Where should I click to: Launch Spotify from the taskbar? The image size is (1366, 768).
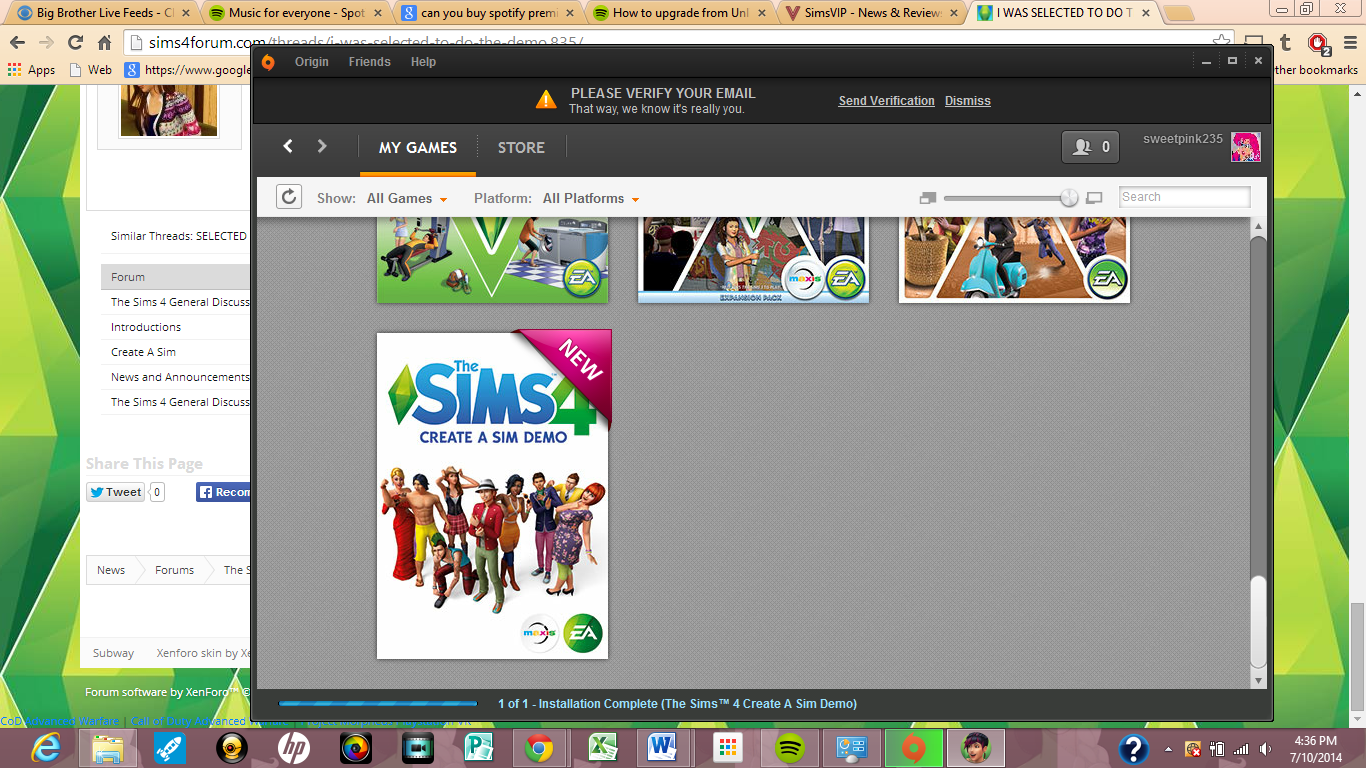790,747
